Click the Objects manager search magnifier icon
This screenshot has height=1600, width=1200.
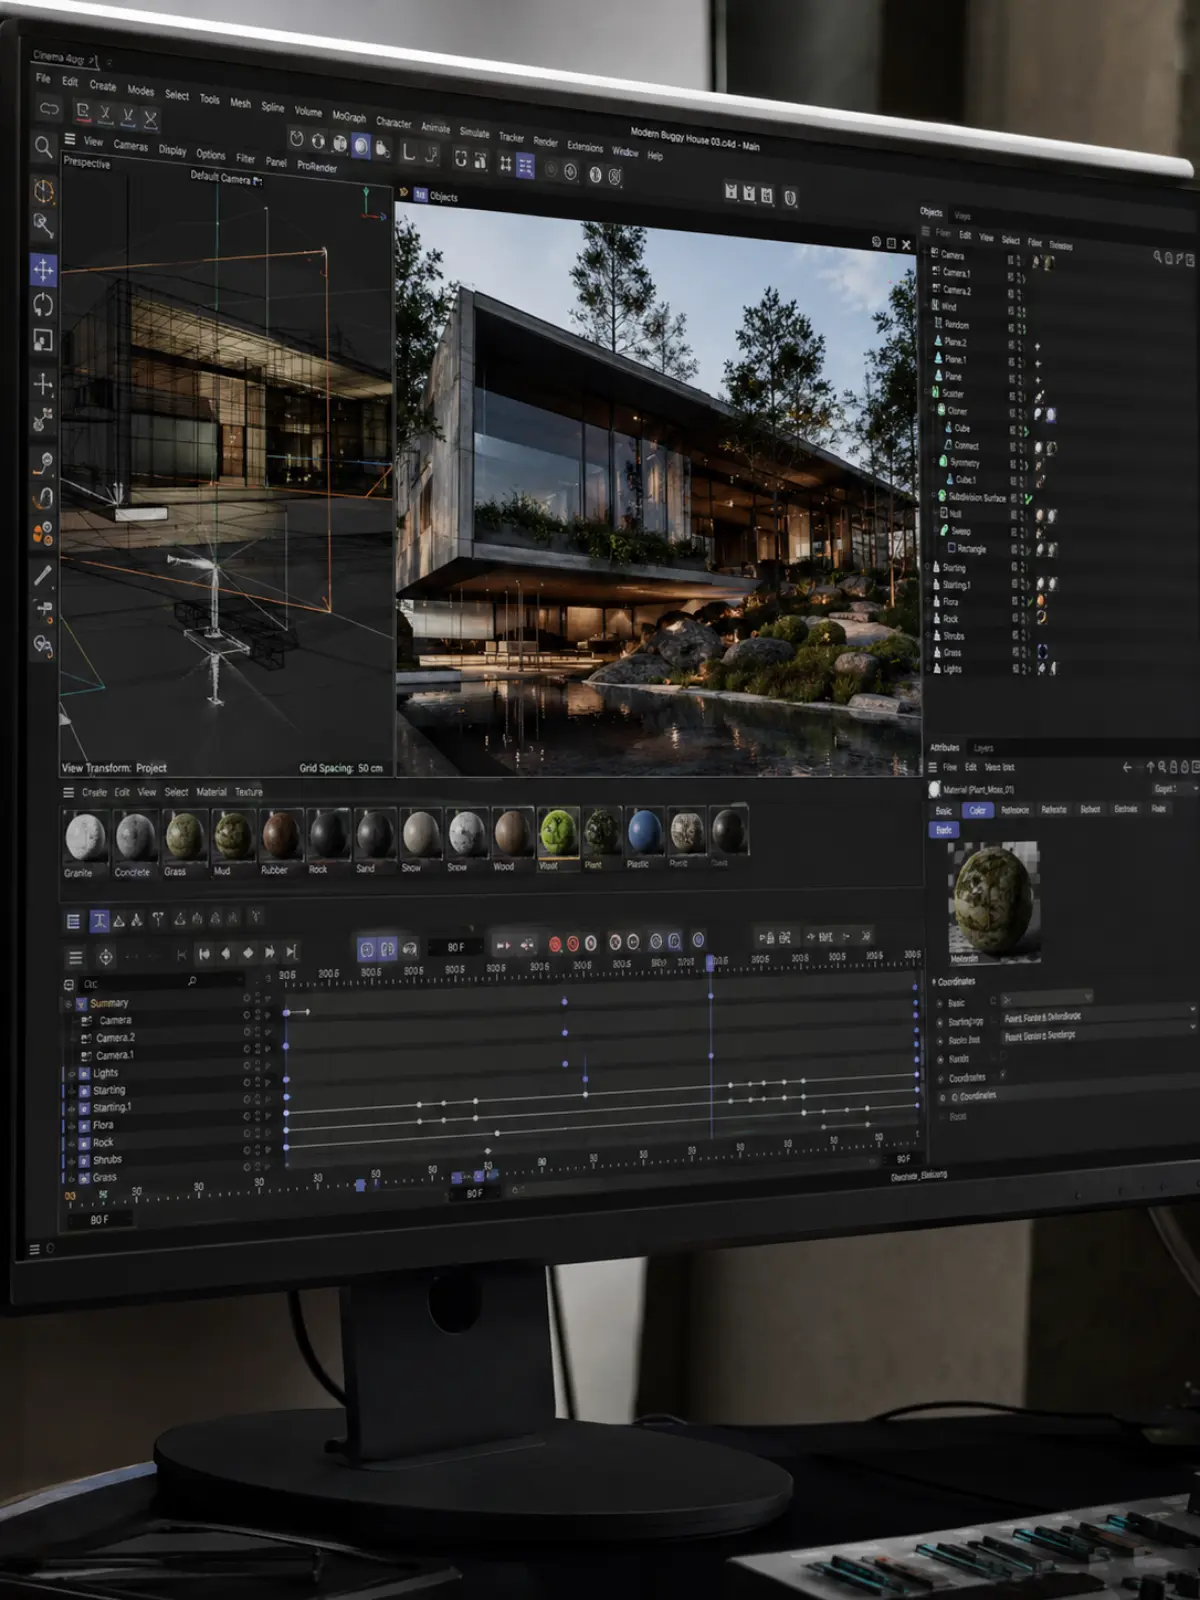coord(1157,257)
